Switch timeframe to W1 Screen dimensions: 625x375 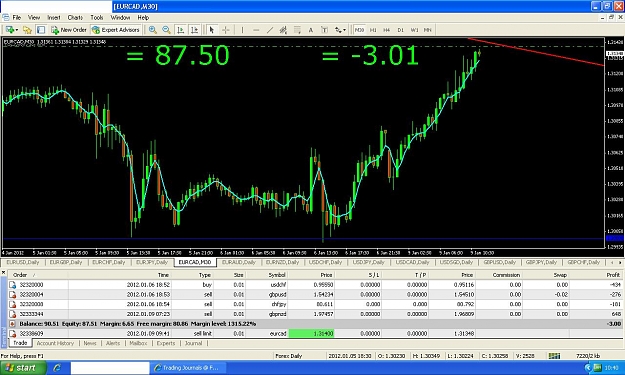[415, 30]
